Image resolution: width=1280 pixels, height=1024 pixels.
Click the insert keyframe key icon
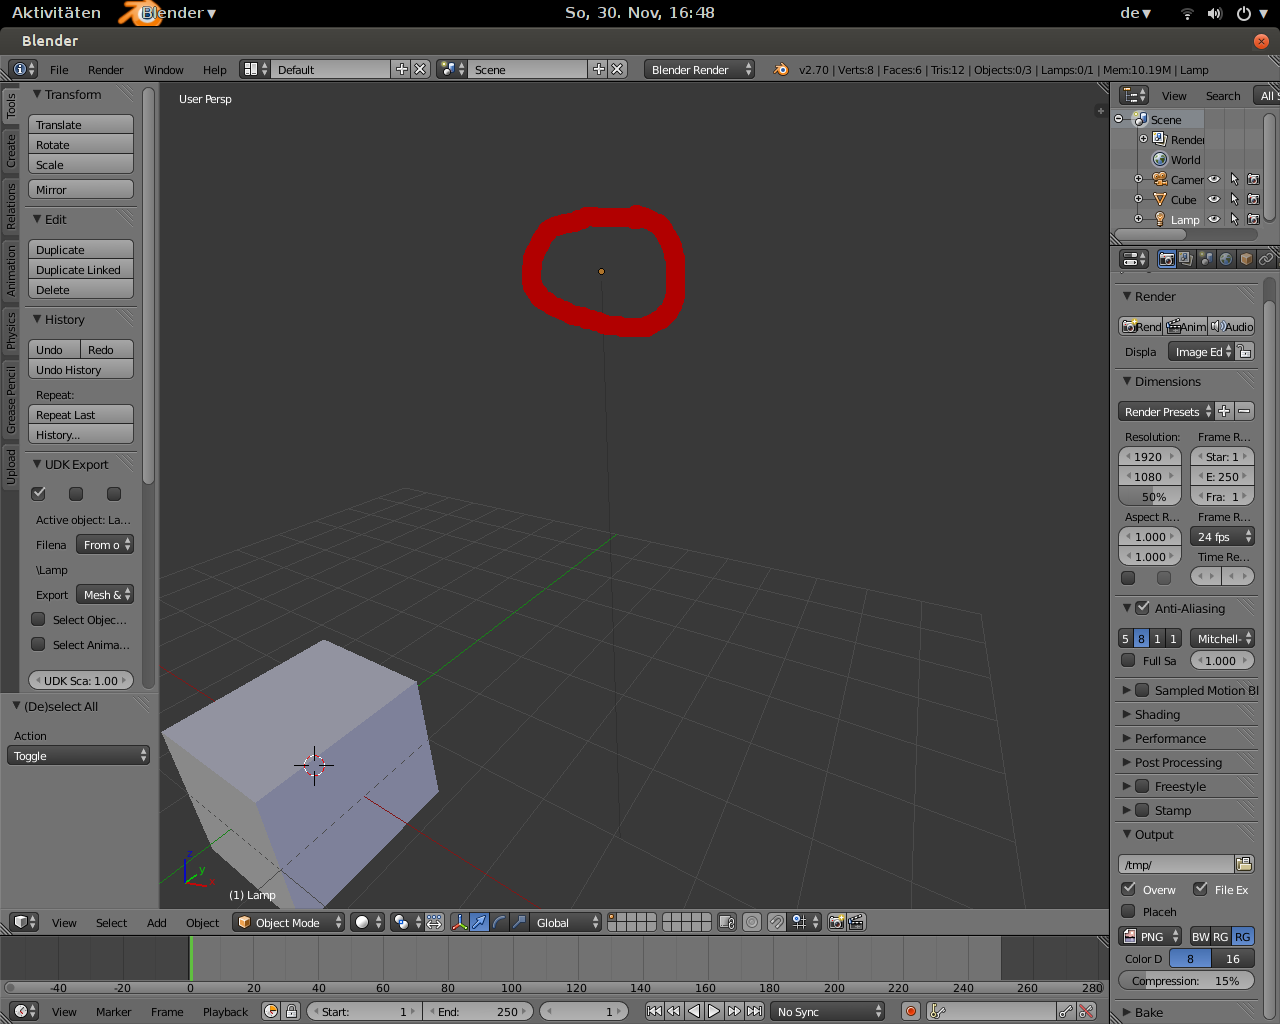pyautogui.click(x=1066, y=1011)
